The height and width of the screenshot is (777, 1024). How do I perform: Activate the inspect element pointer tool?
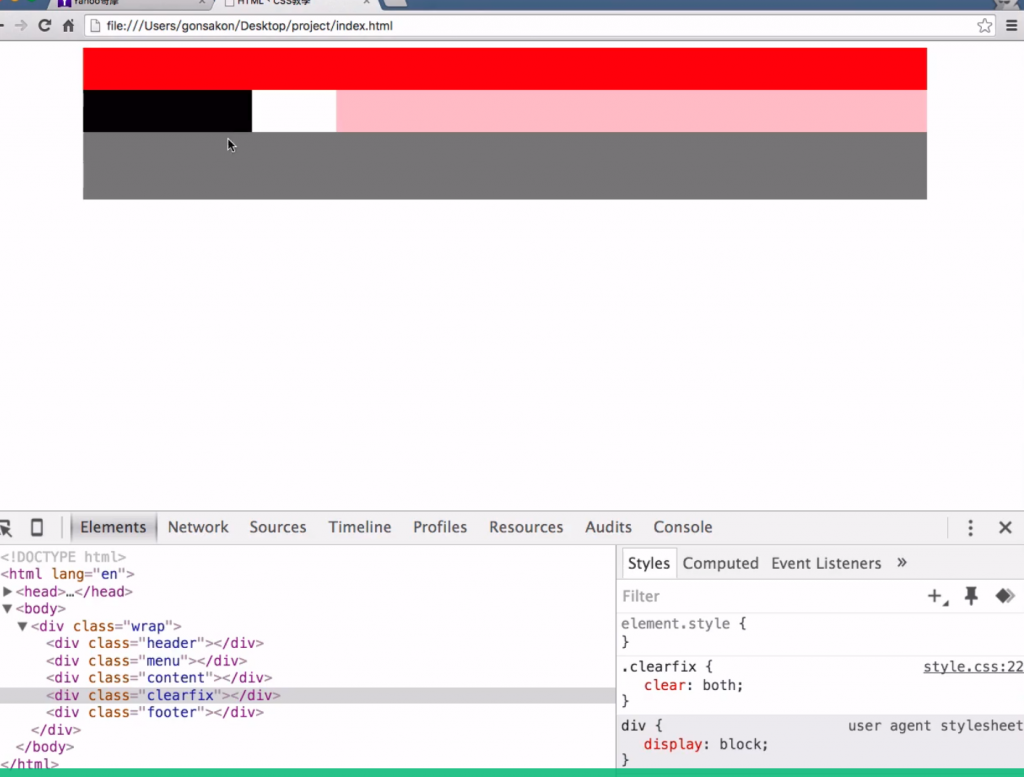6,527
